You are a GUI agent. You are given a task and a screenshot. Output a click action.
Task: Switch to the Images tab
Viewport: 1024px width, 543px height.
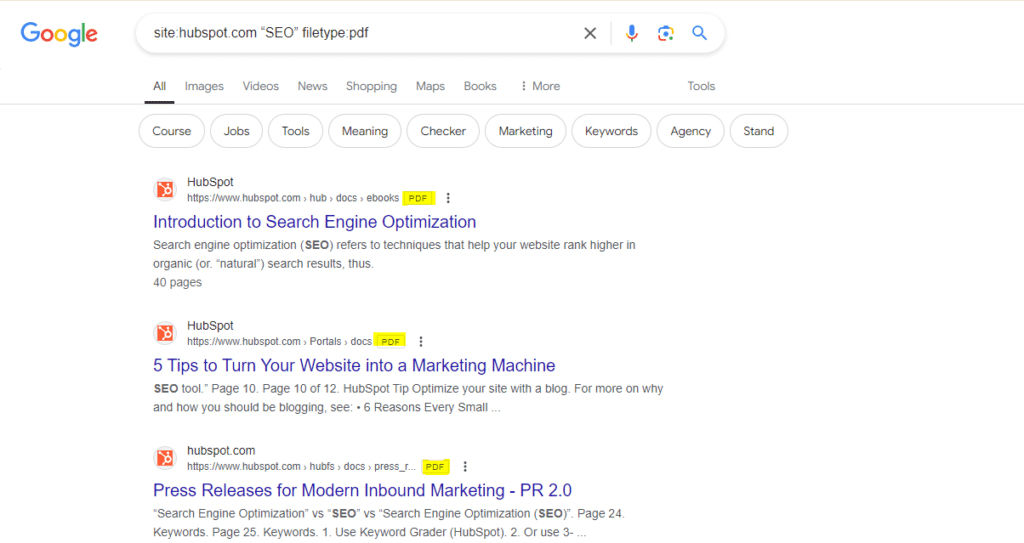204,86
